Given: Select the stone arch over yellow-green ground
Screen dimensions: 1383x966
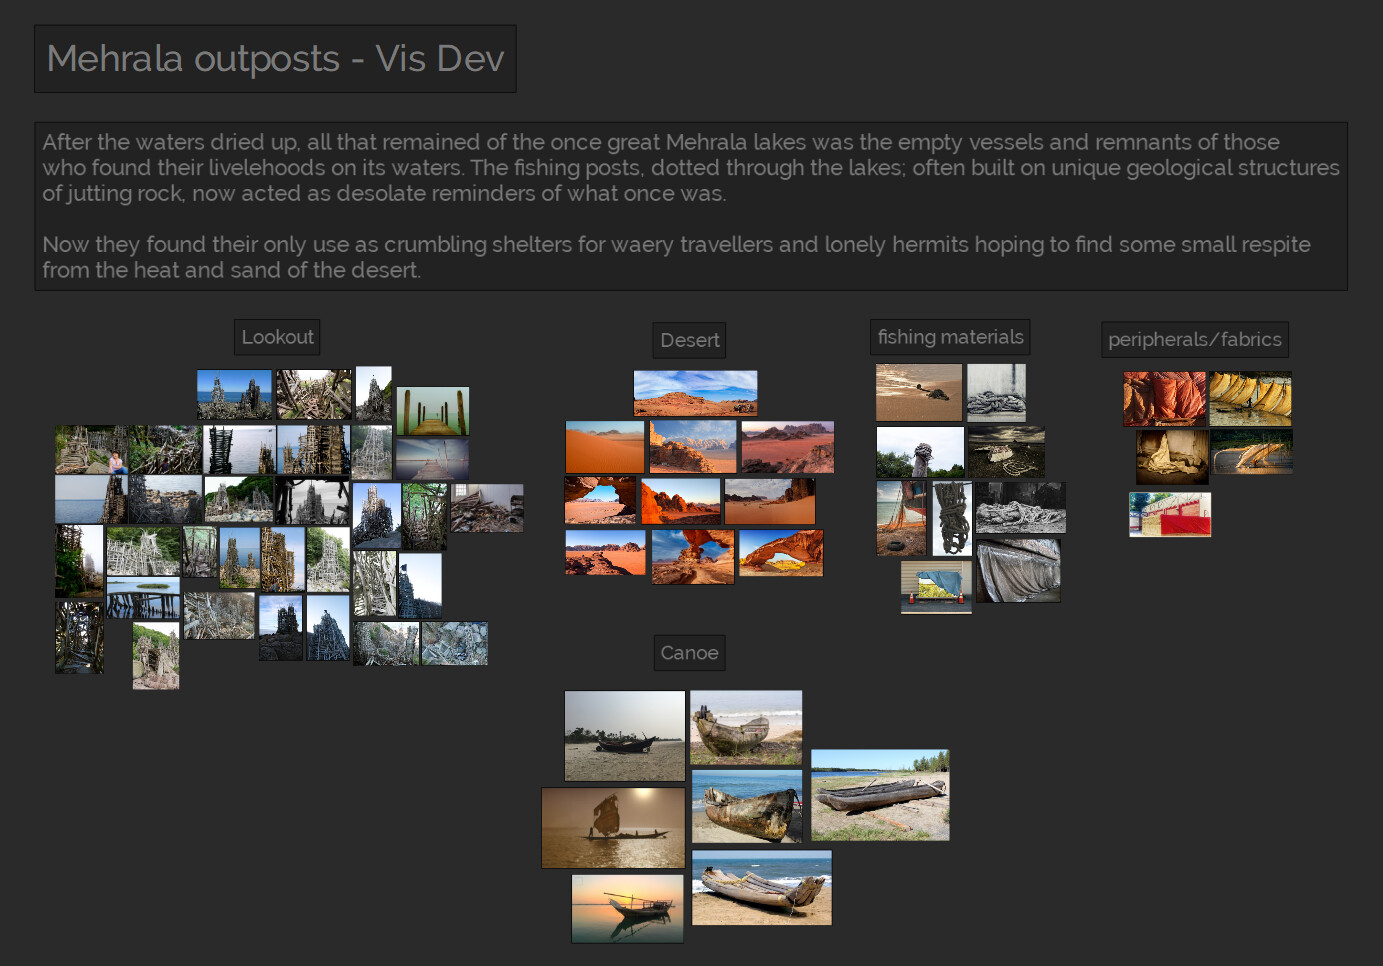Looking at the screenshot, I should (x=781, y=553).
